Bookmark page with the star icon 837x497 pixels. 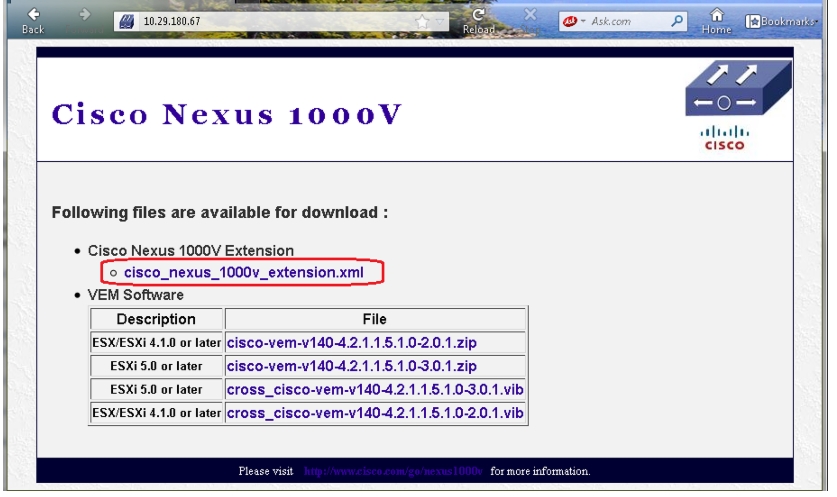pyautogui.click(x=422, y=22)
